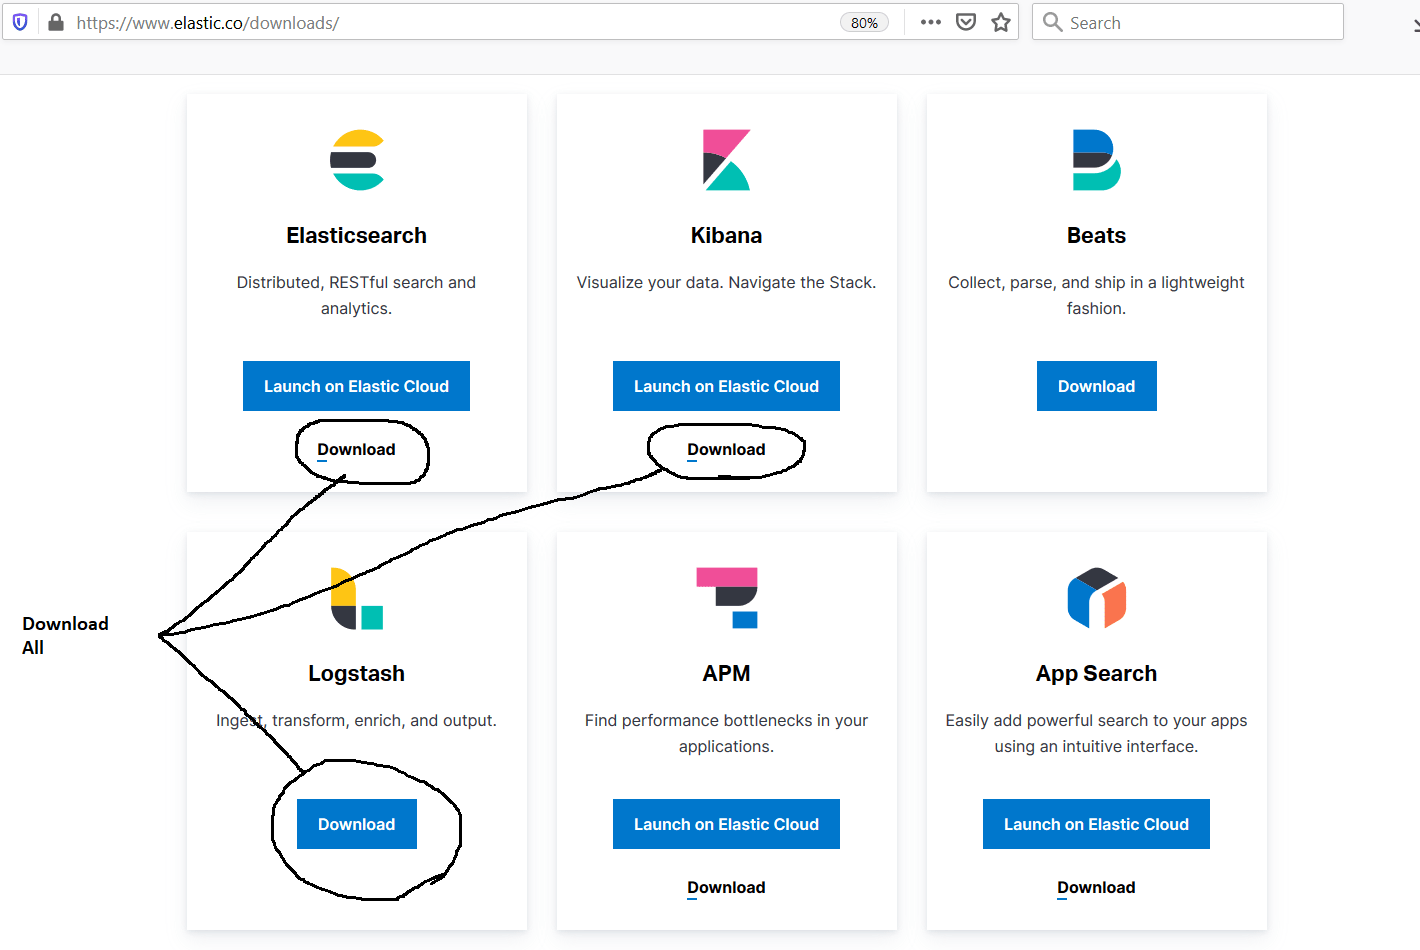1420x950 pixels.
Task: Follow the Kibana Download link
Action: coord(726,450)
